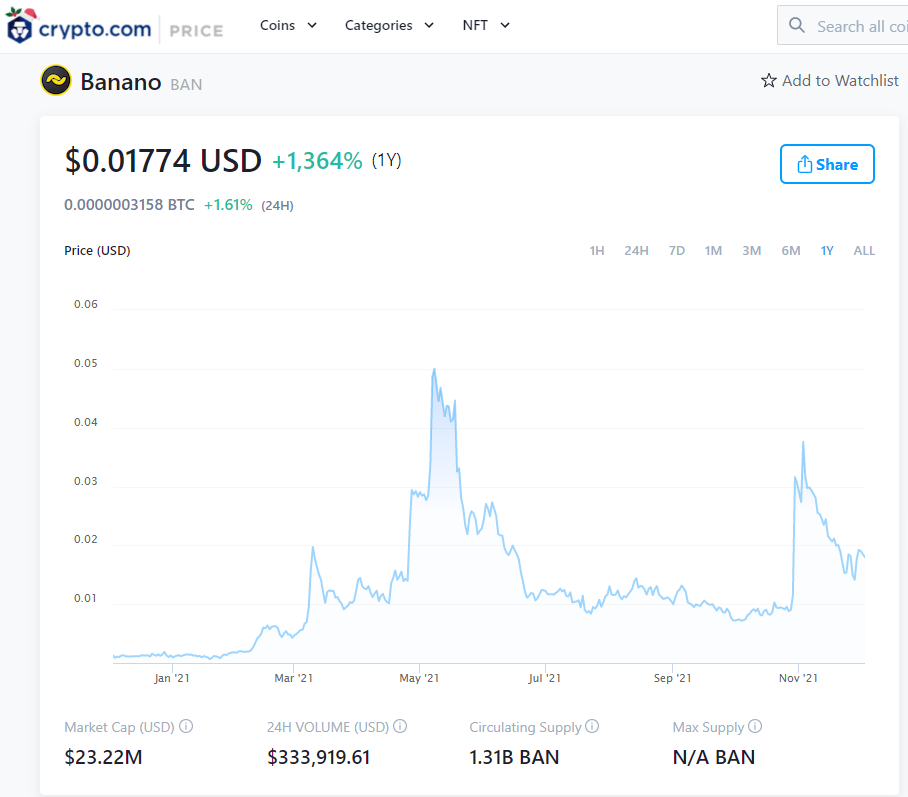Click the N/A BAN max supply value
This screenshot has height=797, width=908.
714,757
